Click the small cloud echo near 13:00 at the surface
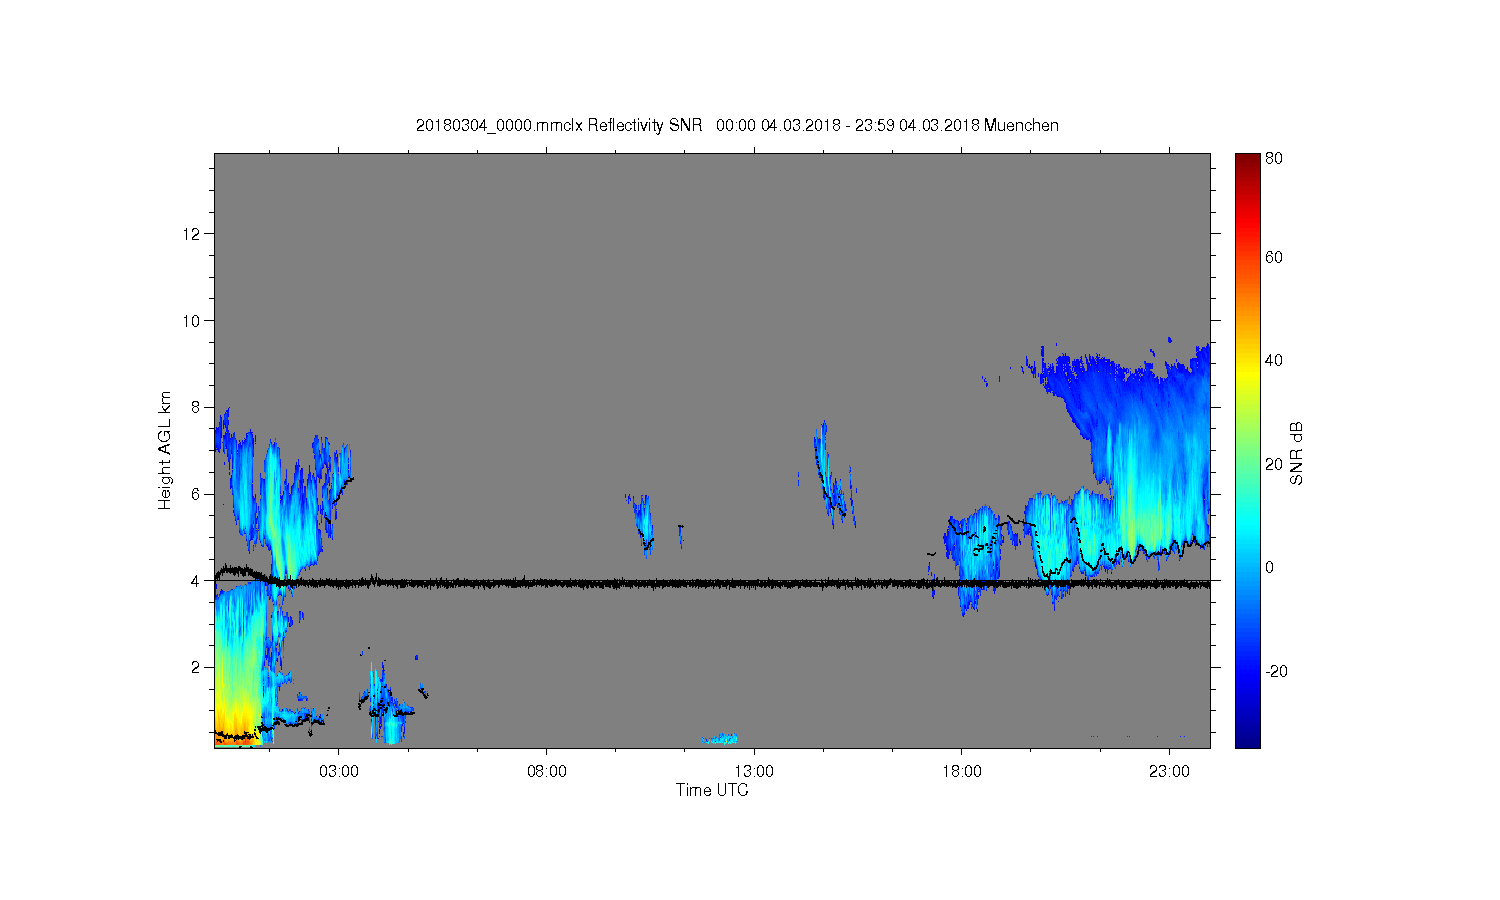The height and width of the screenshot is (900, 1500). coord(720,739)
